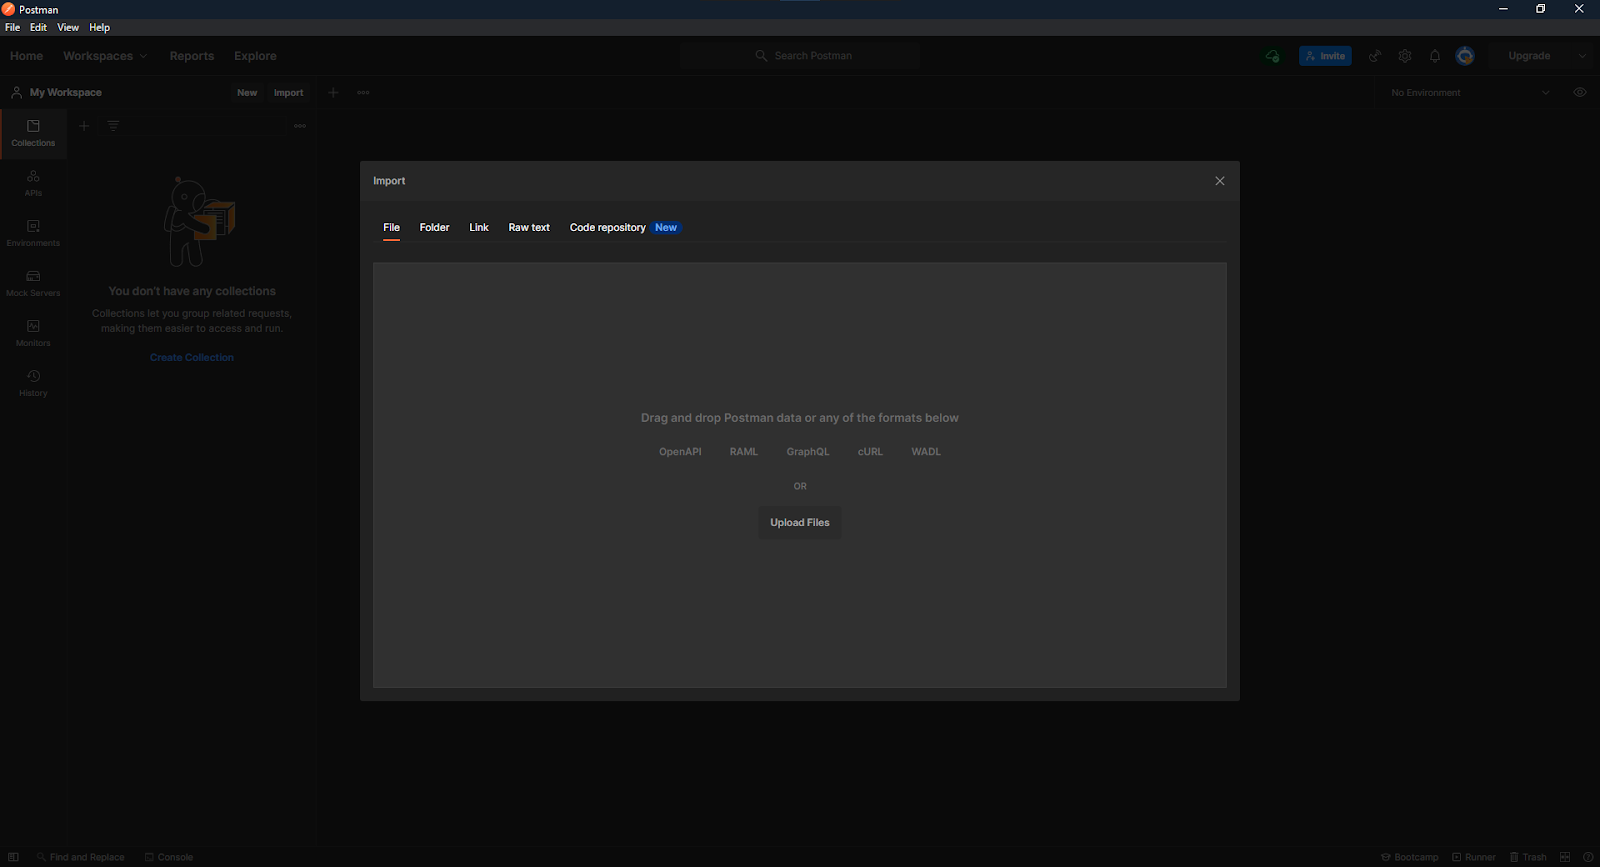Click the user avatar in the header
Viewport: 1600px width, 867px height.
(1465, 56)
